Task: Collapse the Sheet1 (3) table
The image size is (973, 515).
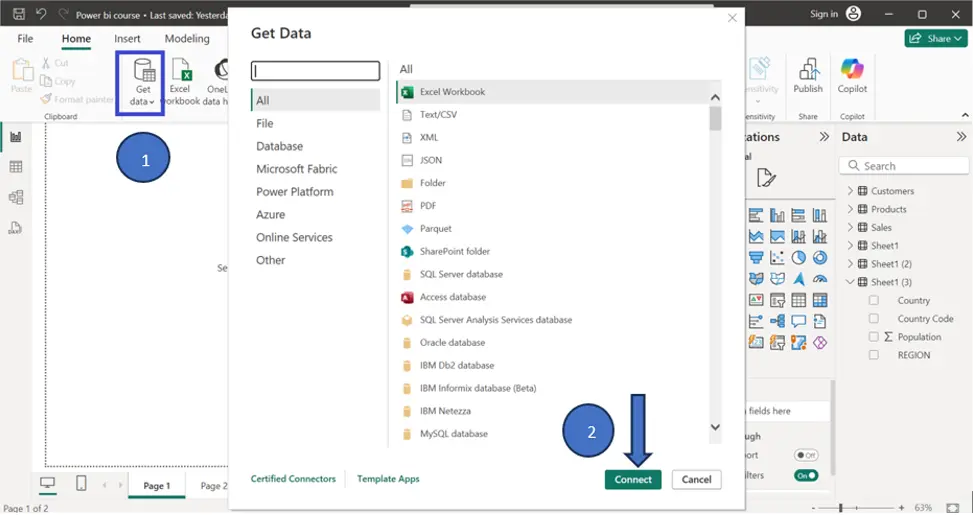Action: 850,282
